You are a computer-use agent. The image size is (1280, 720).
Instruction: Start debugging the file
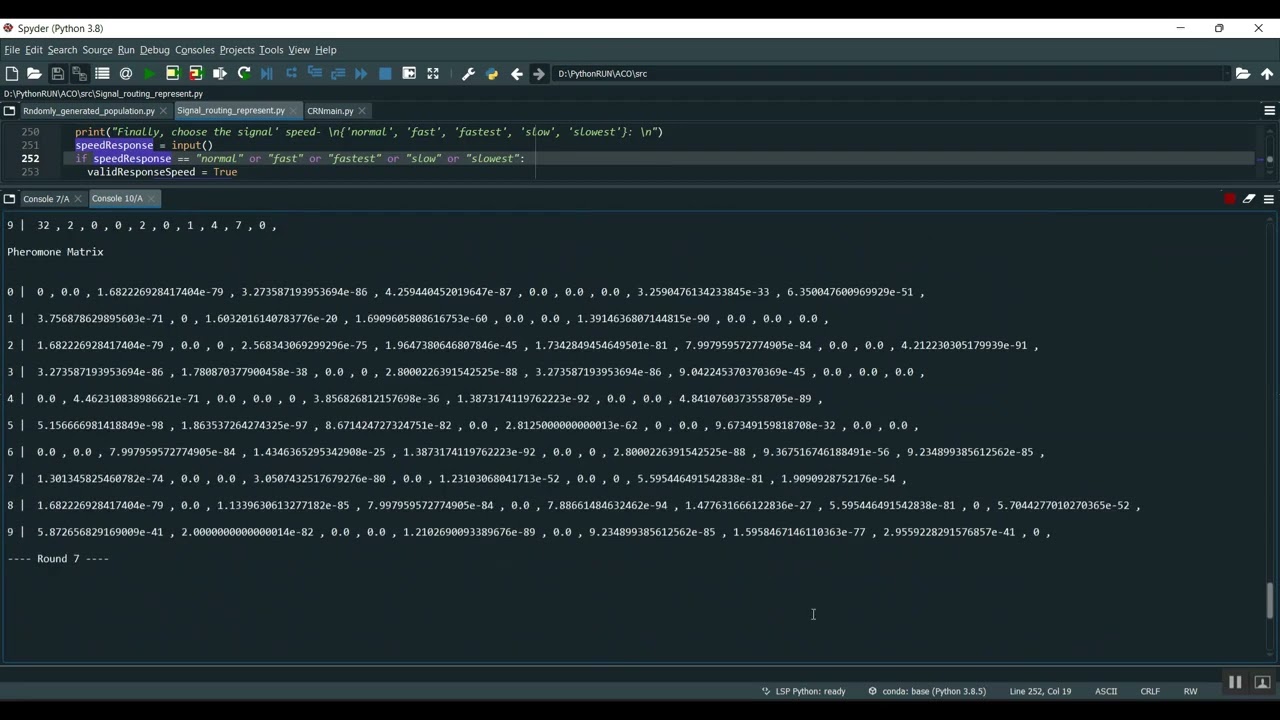point(267,74)
